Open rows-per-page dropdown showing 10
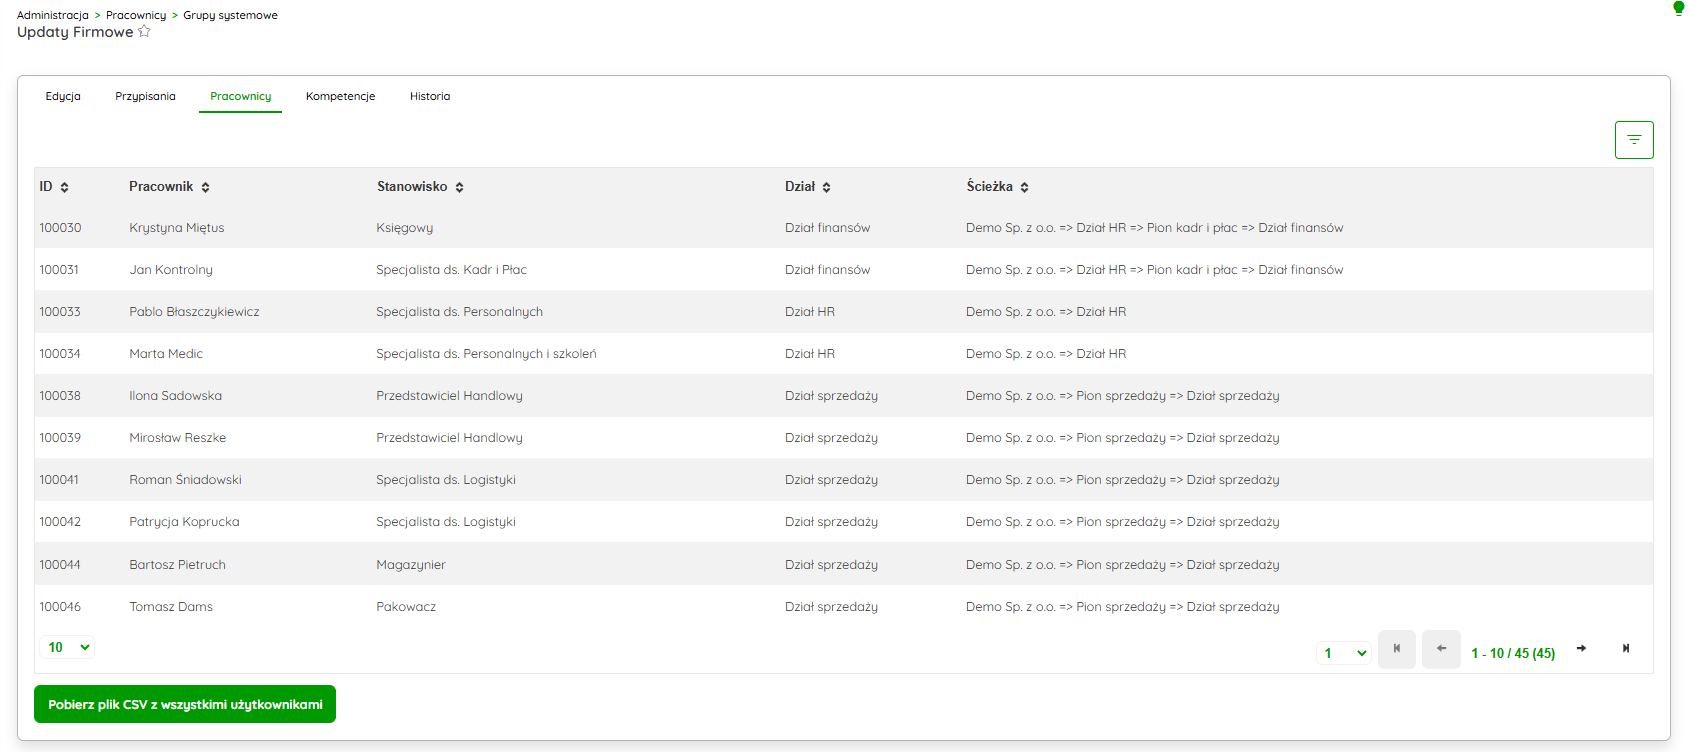Image resolution: width=1689 pixels, height=752 pixels. click(x=68, y=647)
